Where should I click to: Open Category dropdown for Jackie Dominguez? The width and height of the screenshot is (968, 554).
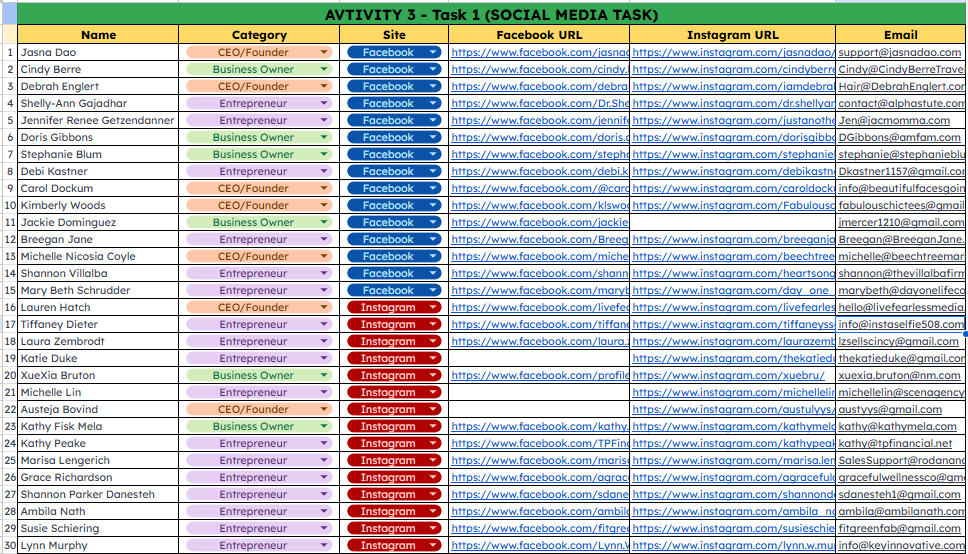click(323, 222)
